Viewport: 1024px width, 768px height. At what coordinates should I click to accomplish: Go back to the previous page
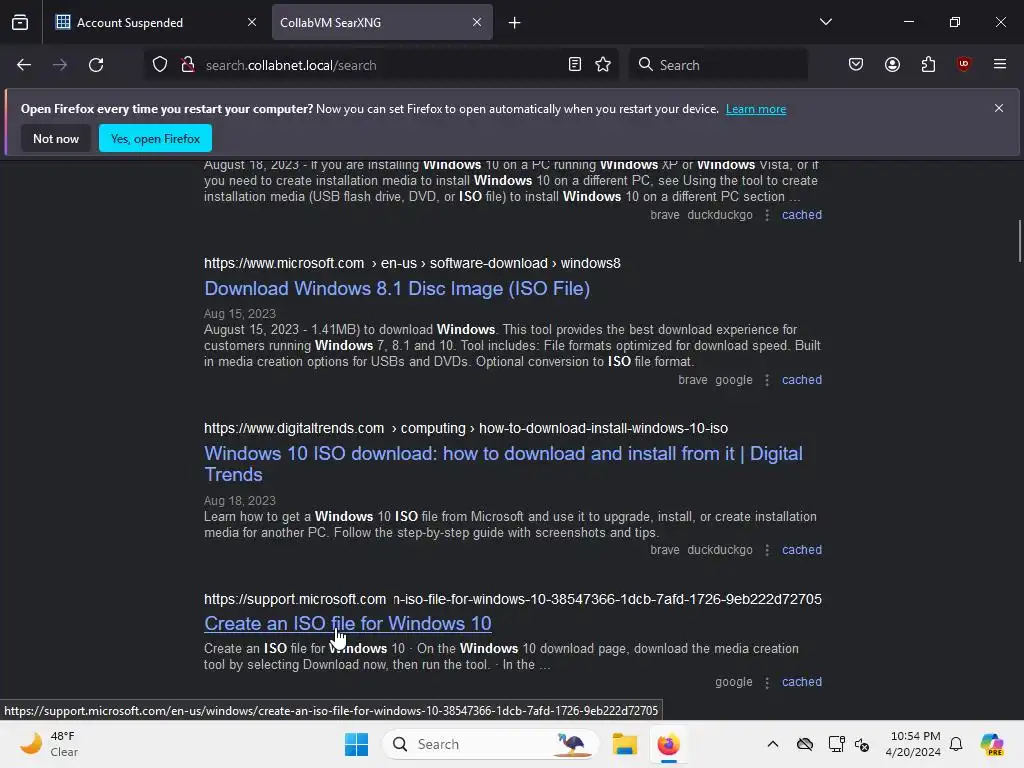[24, 65]
